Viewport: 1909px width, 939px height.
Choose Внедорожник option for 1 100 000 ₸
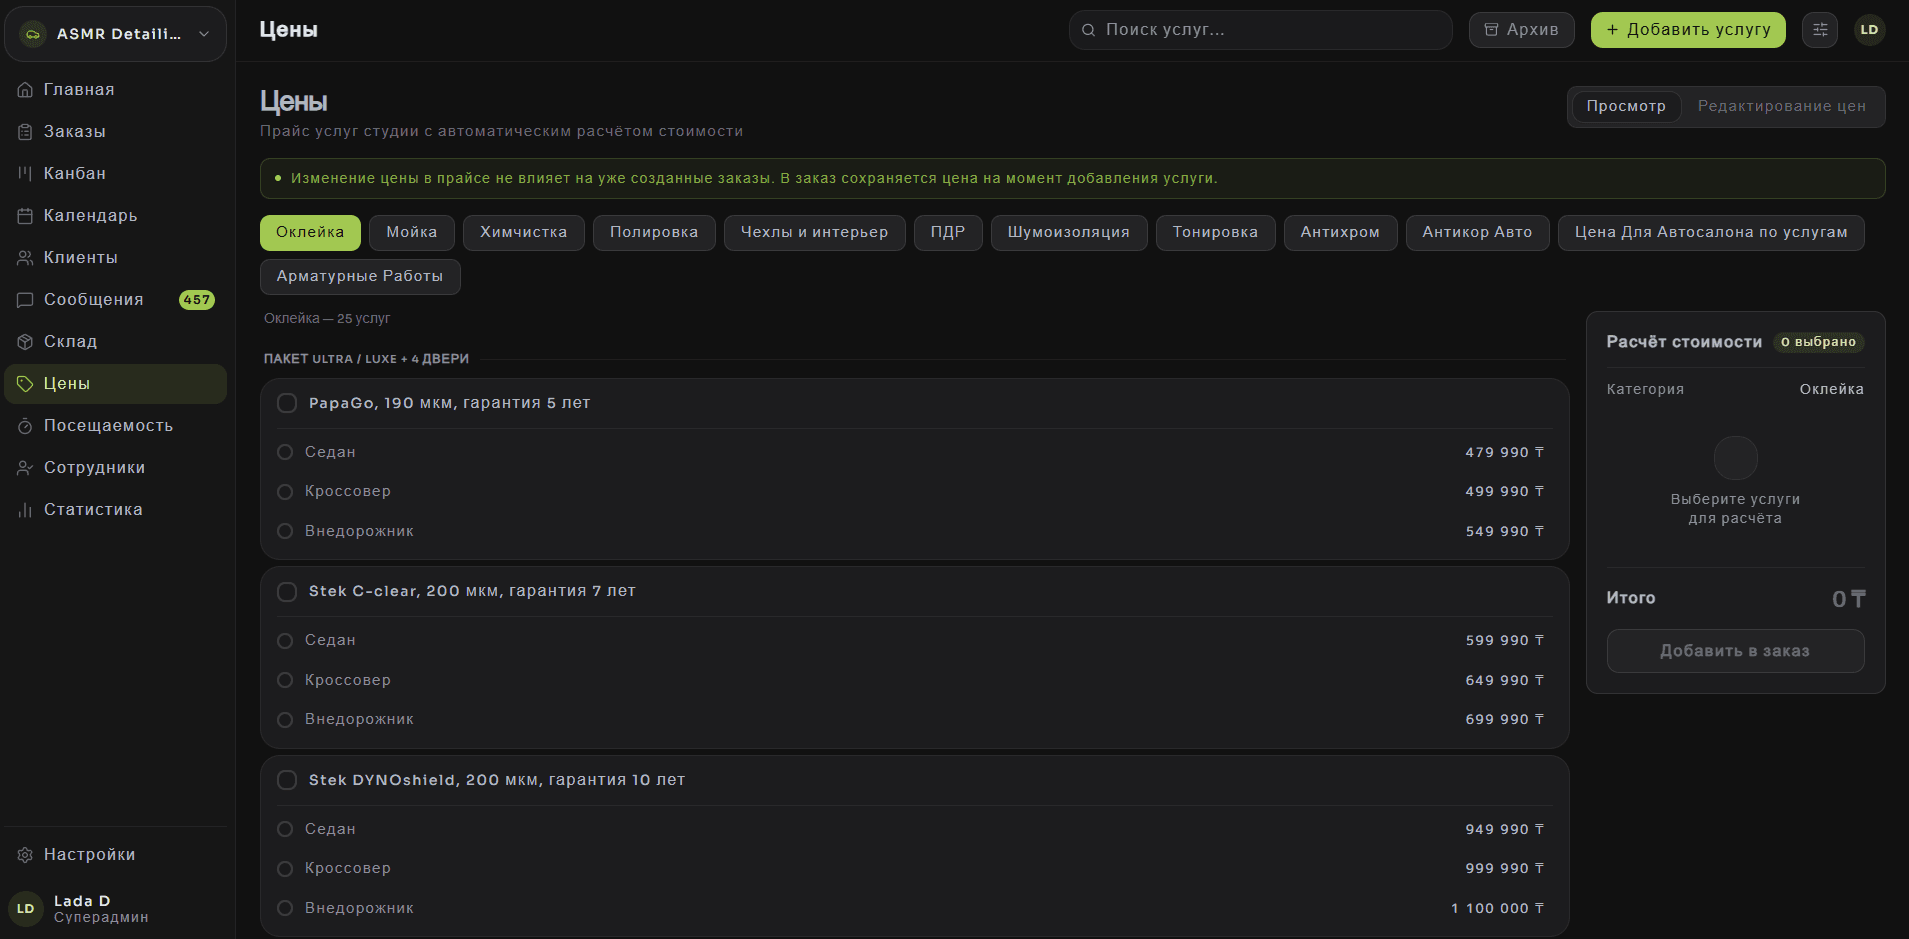[x=285, y=908]
